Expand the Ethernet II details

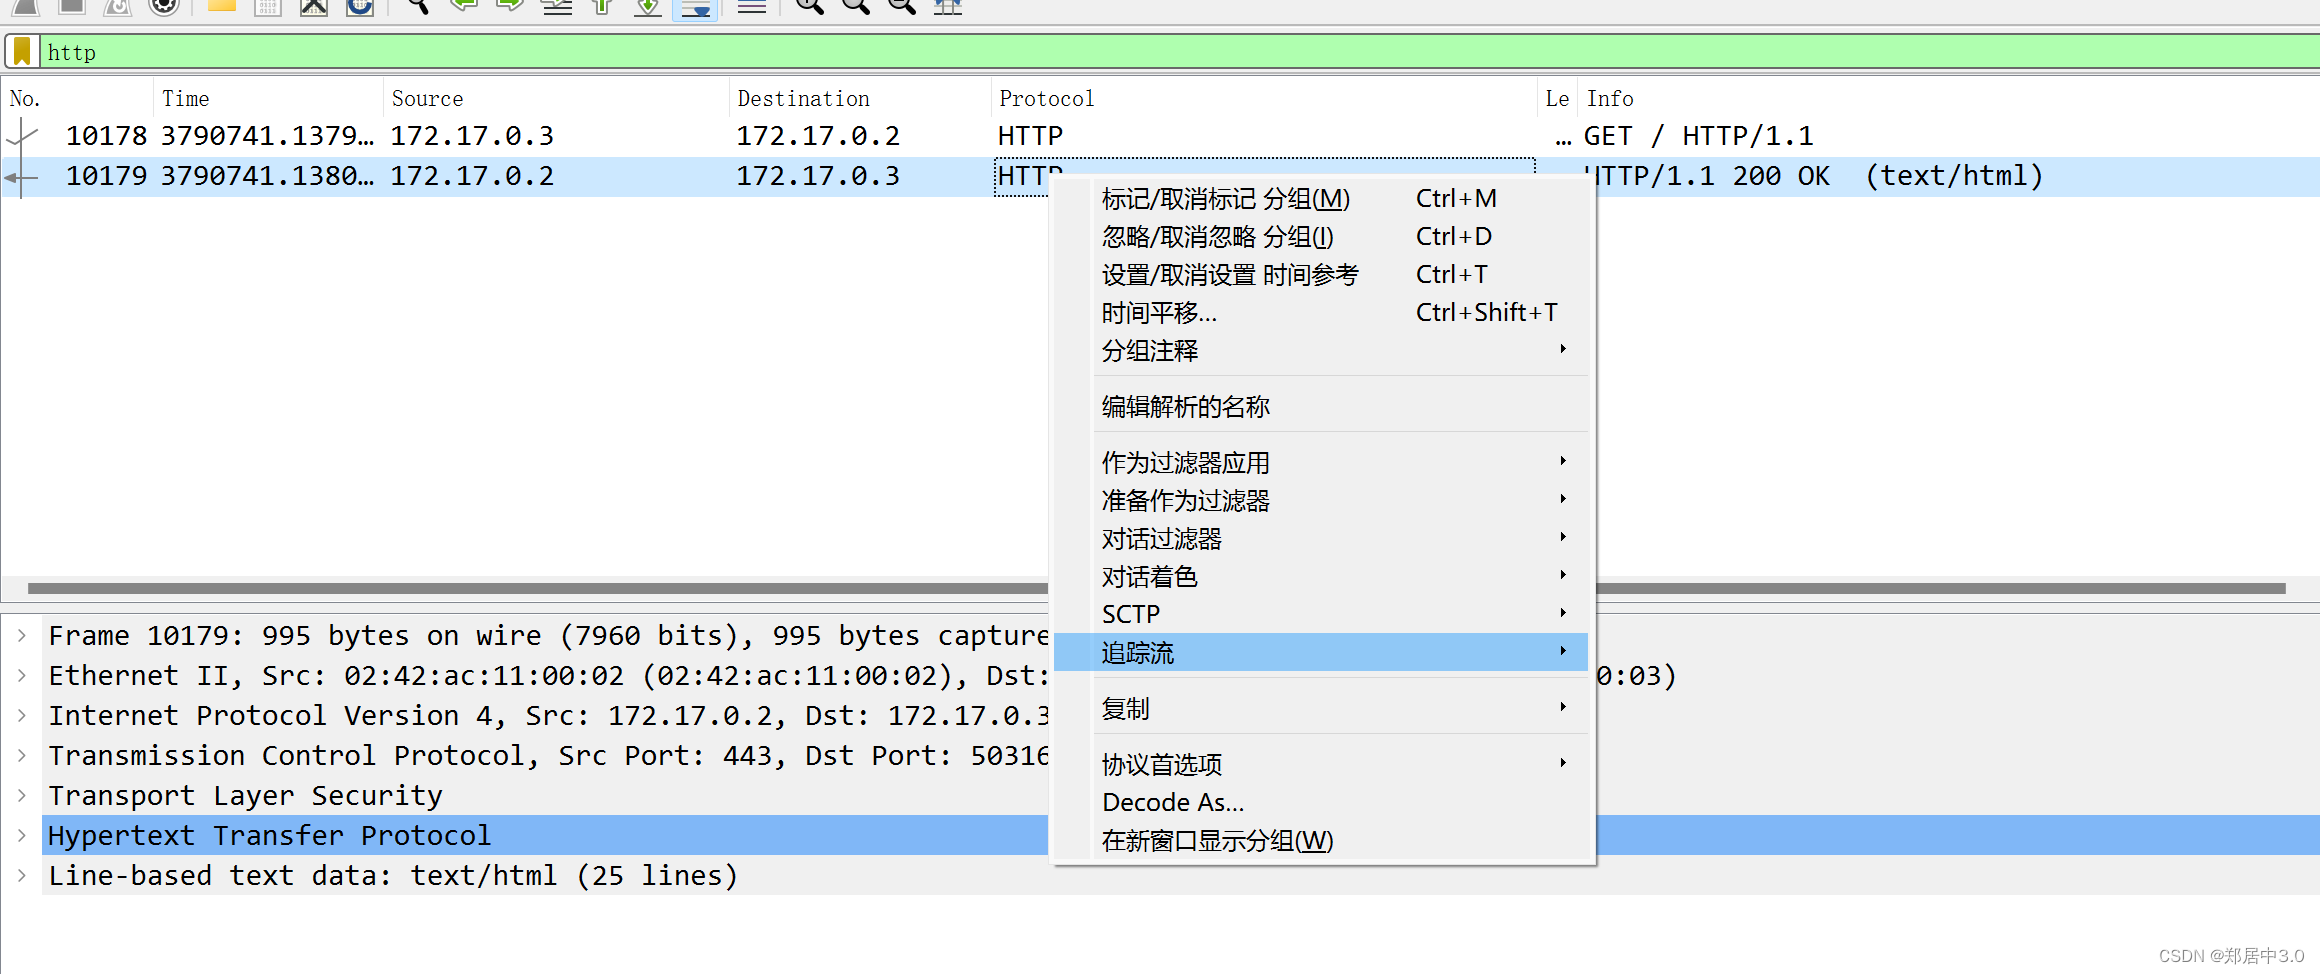click(22, 675)
